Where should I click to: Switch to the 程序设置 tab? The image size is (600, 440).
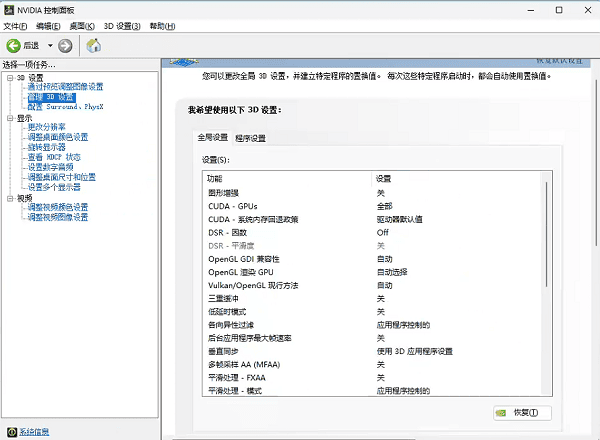pos(250,137)
